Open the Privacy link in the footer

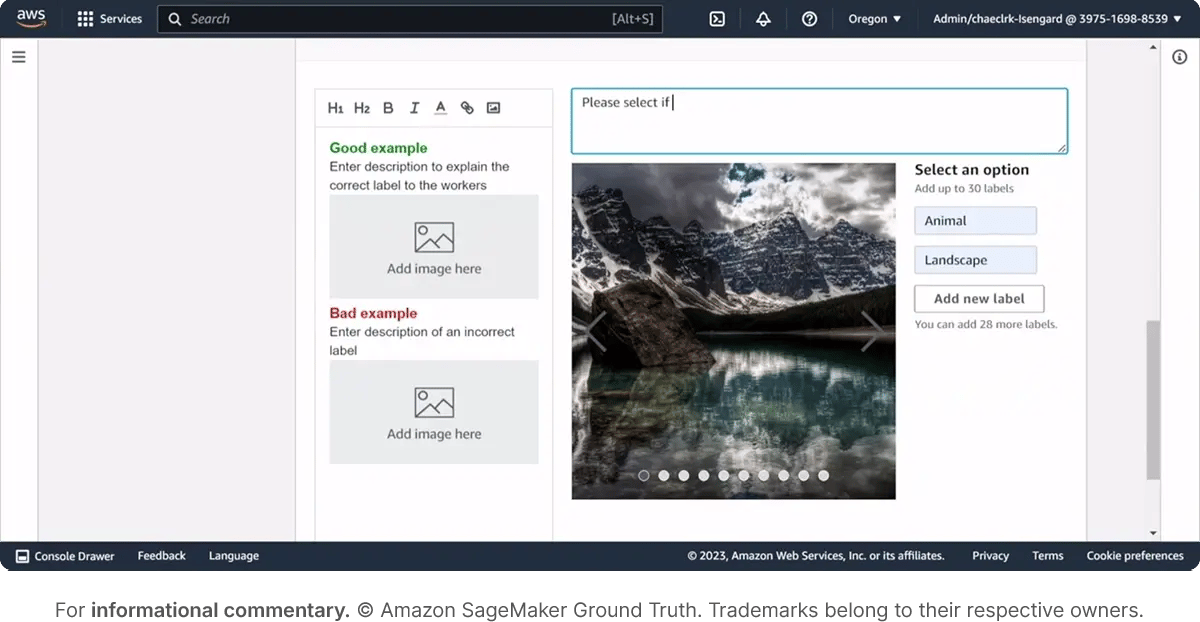989,555
